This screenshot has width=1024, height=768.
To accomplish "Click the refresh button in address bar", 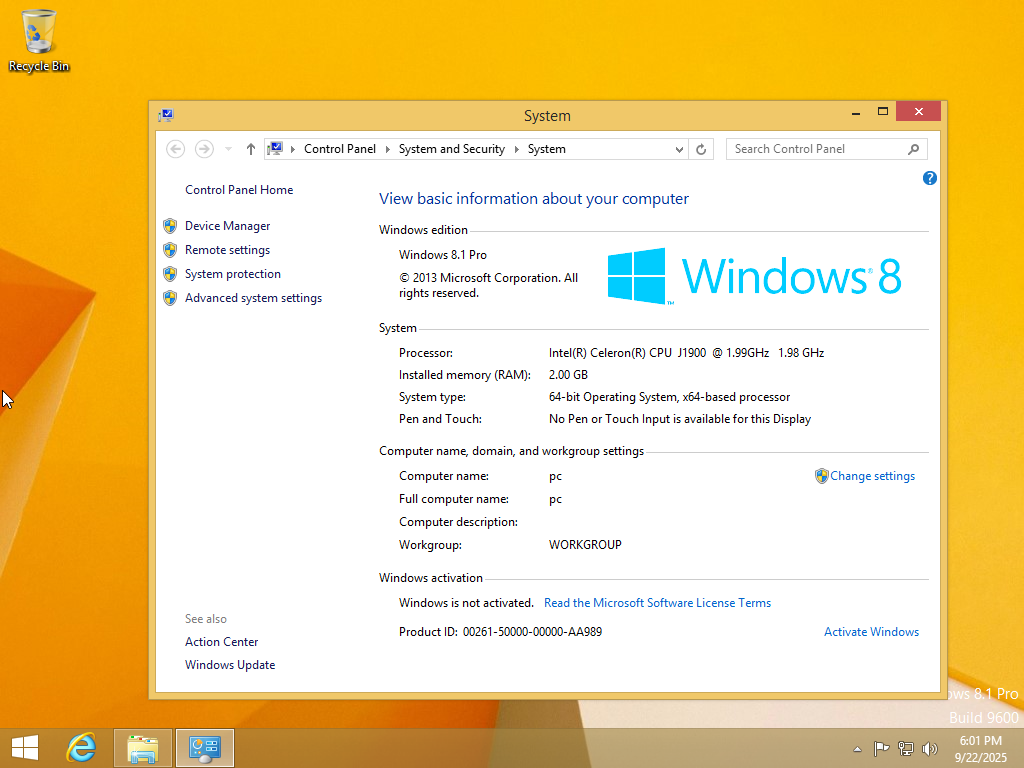I will [702, 149].
